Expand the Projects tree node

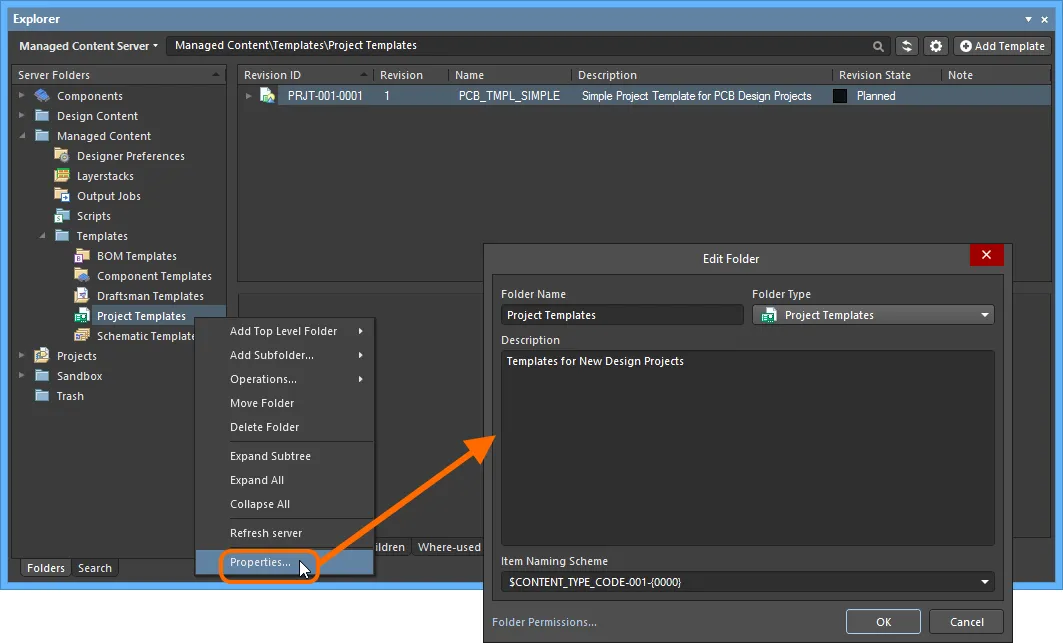coord(22,355)
